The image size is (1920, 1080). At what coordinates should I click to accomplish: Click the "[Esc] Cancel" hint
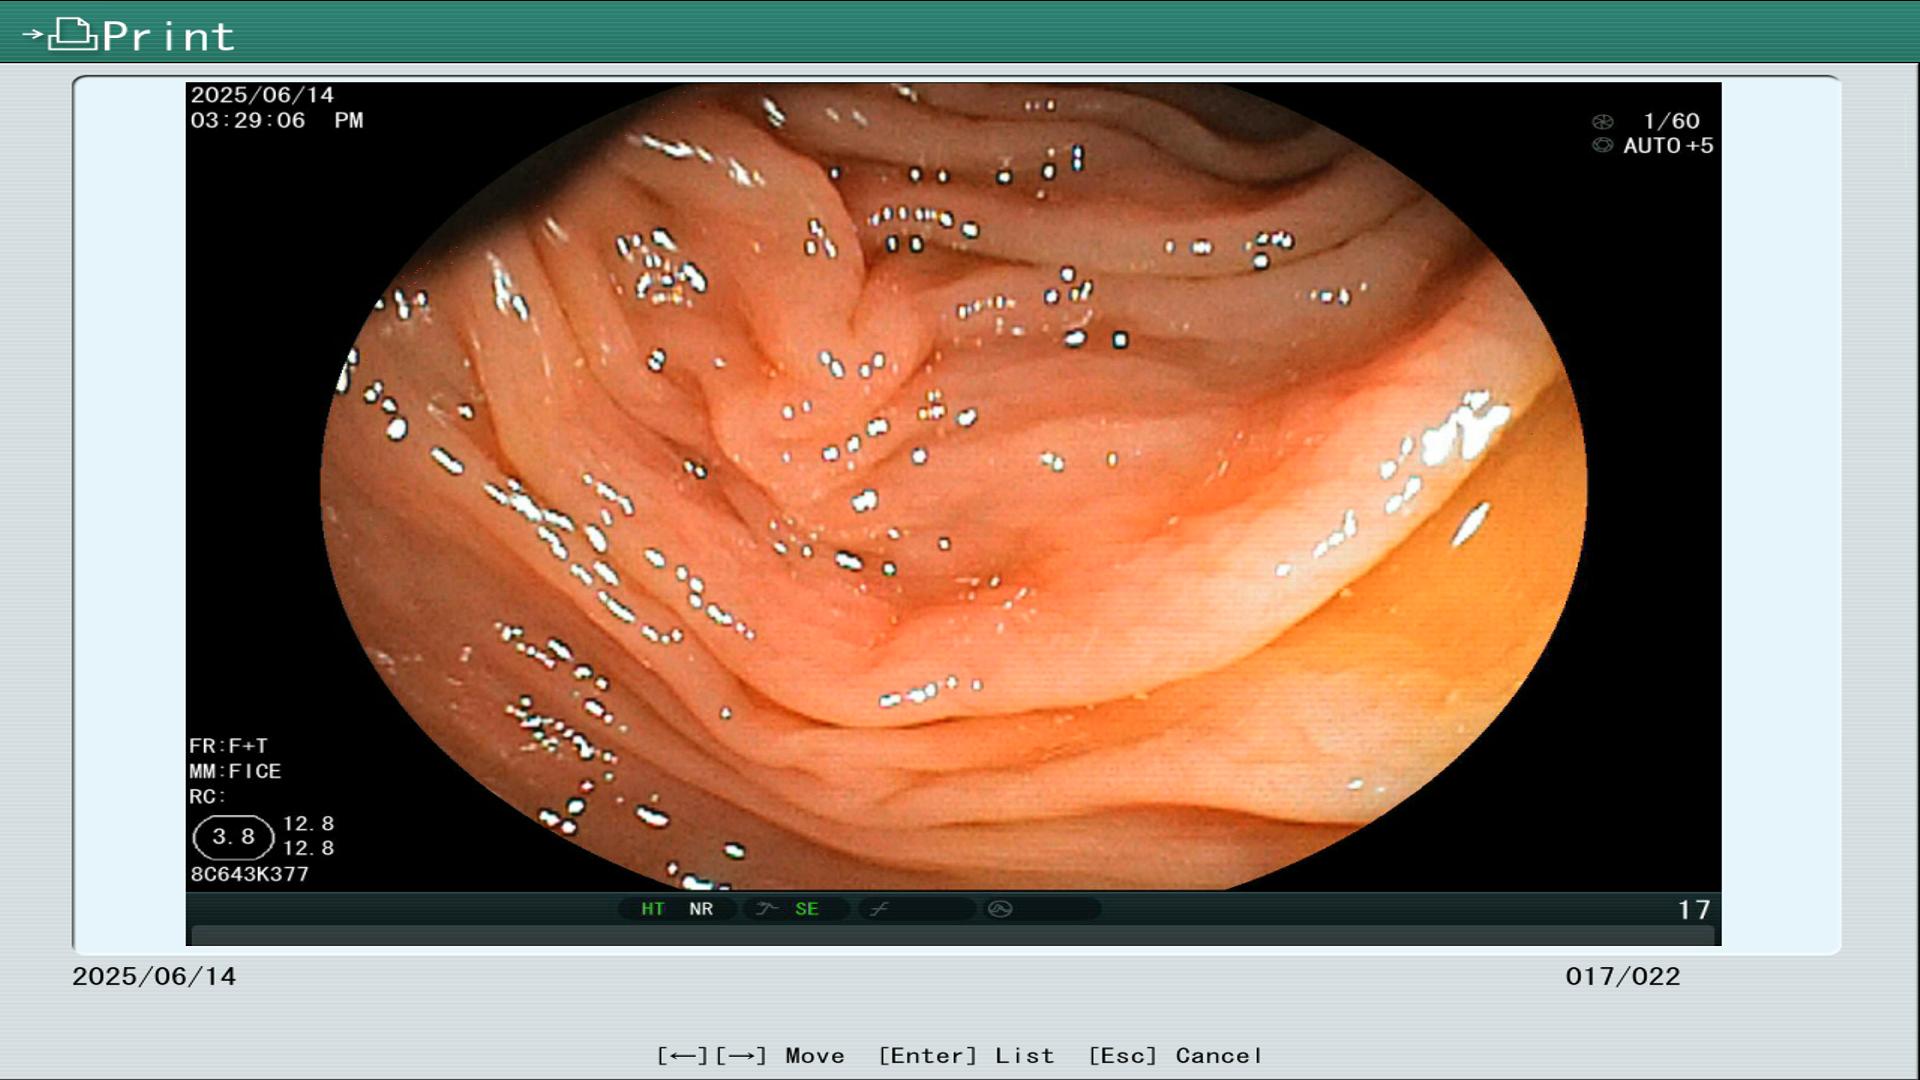pos(1175,1056)
